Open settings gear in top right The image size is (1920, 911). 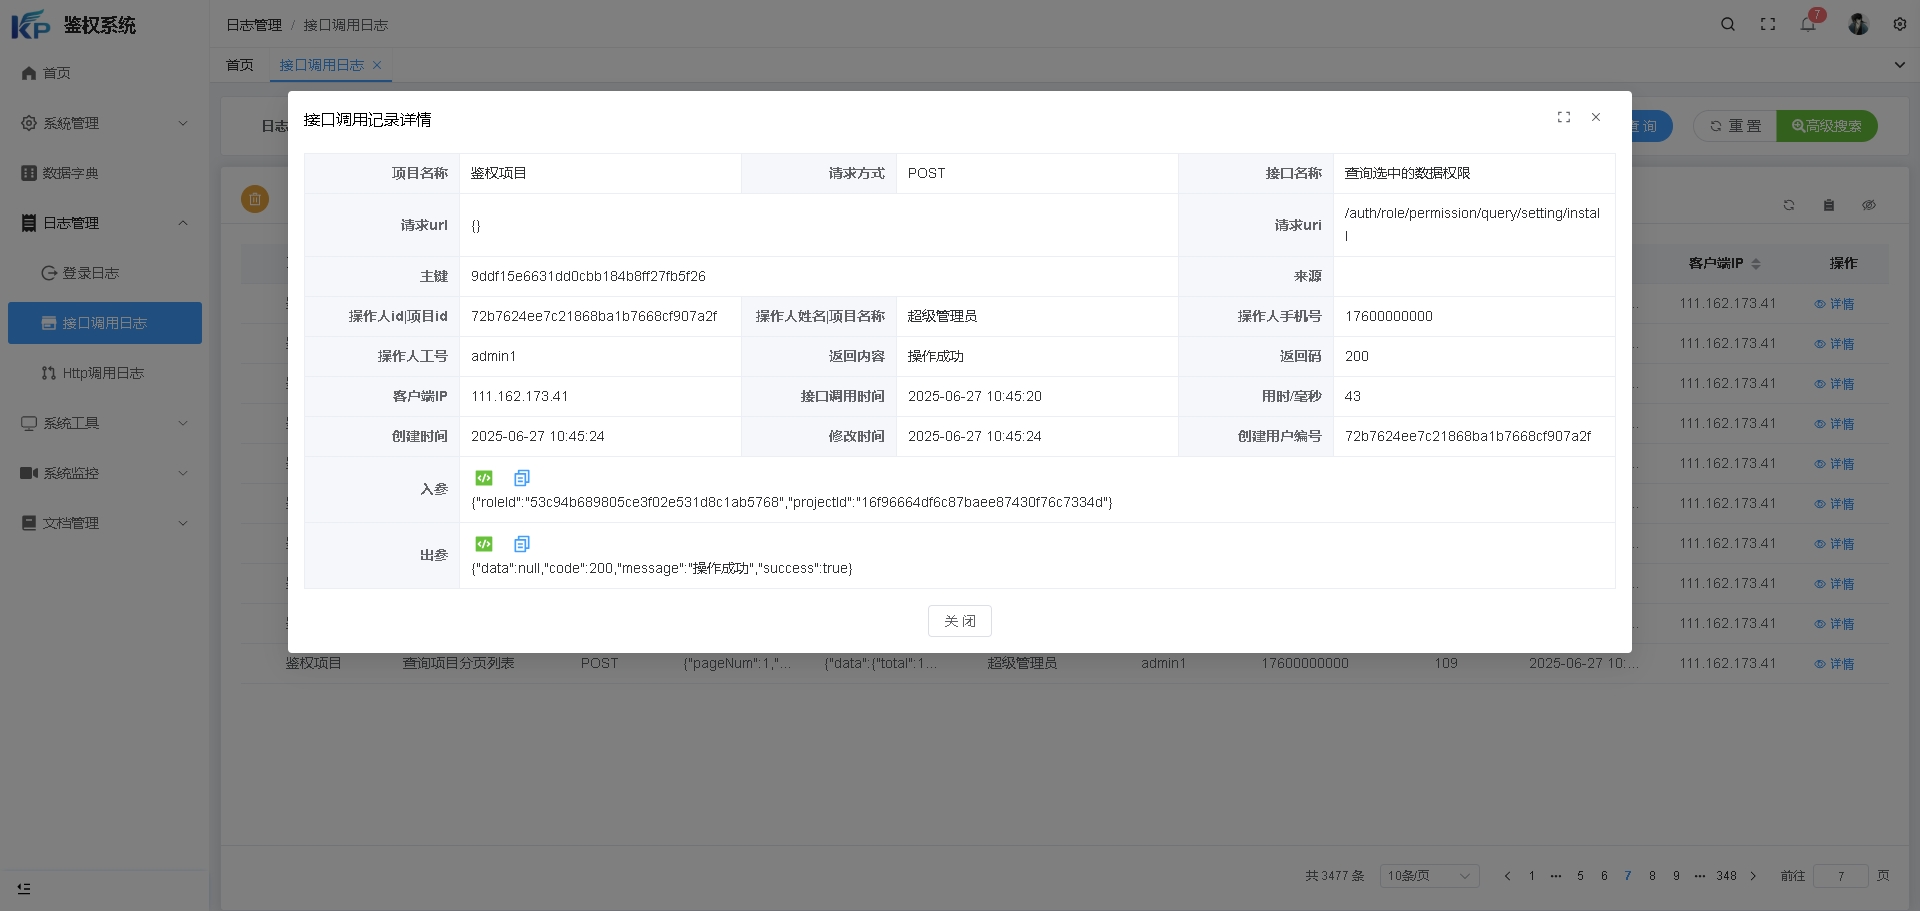coord(1900,24)
